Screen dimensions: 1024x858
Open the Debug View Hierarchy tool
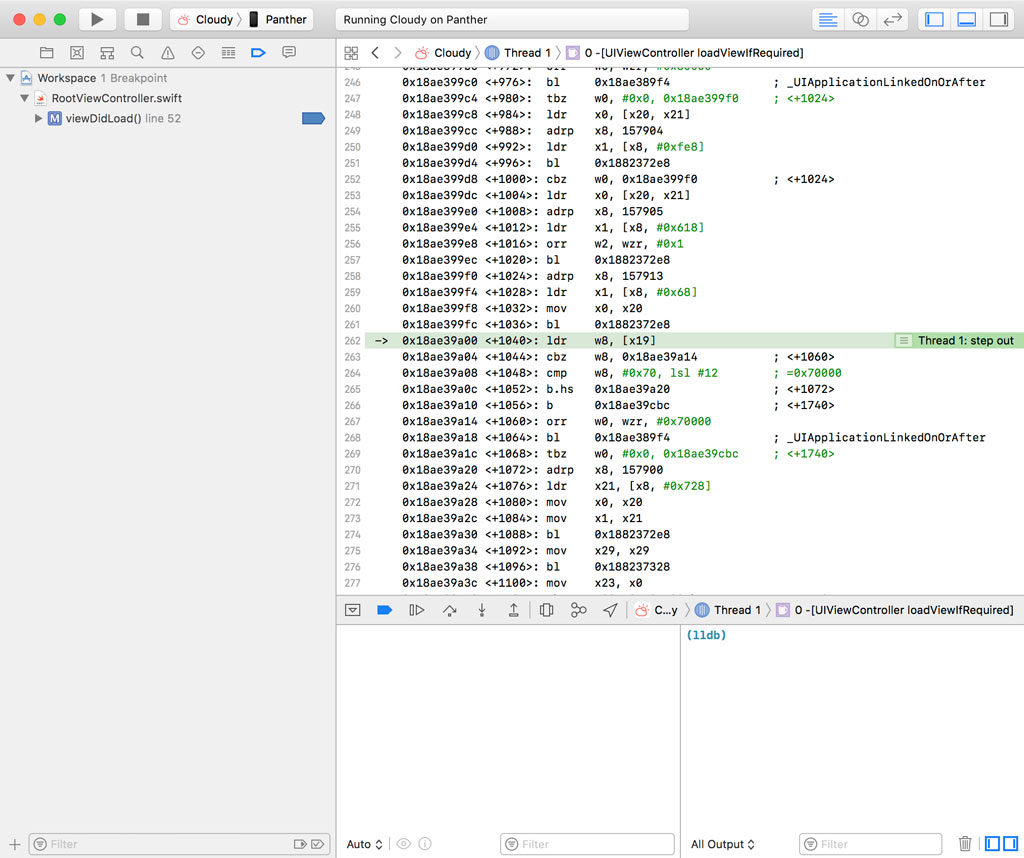tap(546, 610)
